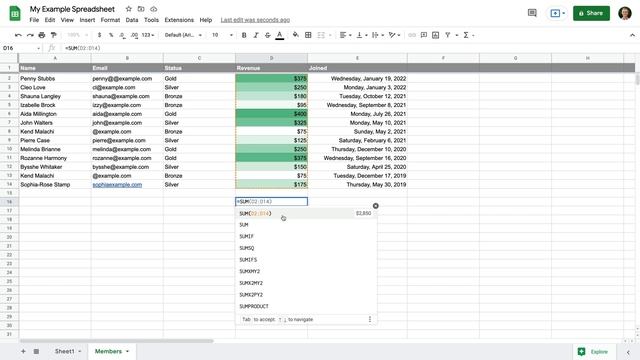Viewport: 640px width, 360px height.
Task: Toggle strikethrough formatting
Action: coord(267,35)
